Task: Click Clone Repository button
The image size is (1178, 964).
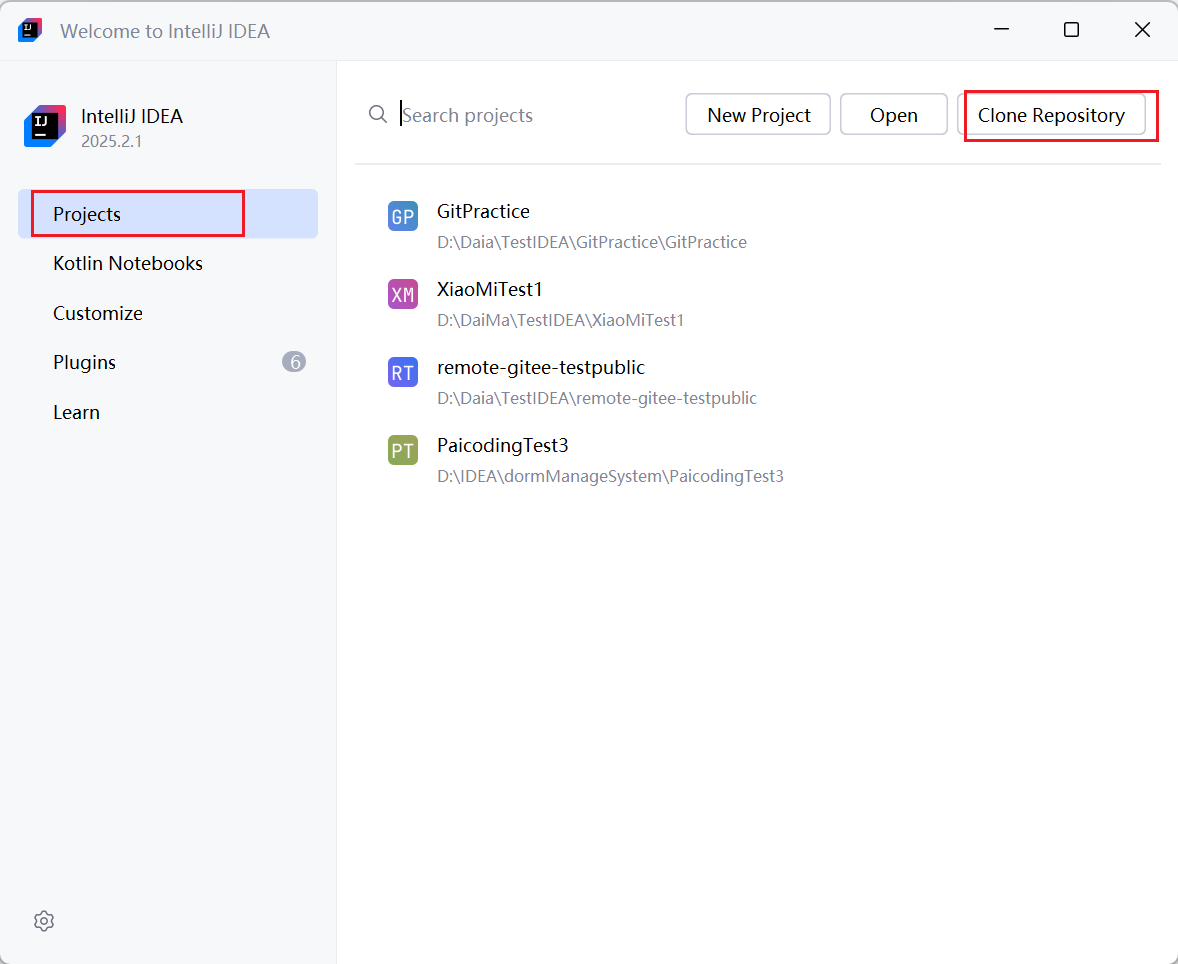Action: click(1051, 114)
